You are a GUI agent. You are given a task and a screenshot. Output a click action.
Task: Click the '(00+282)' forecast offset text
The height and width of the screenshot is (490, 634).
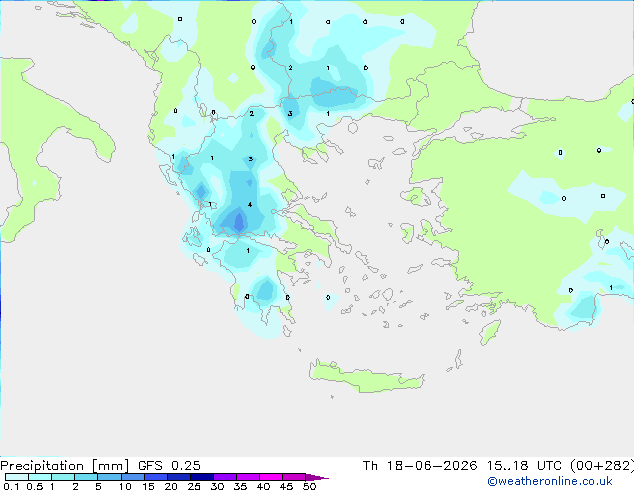[602, 466]
